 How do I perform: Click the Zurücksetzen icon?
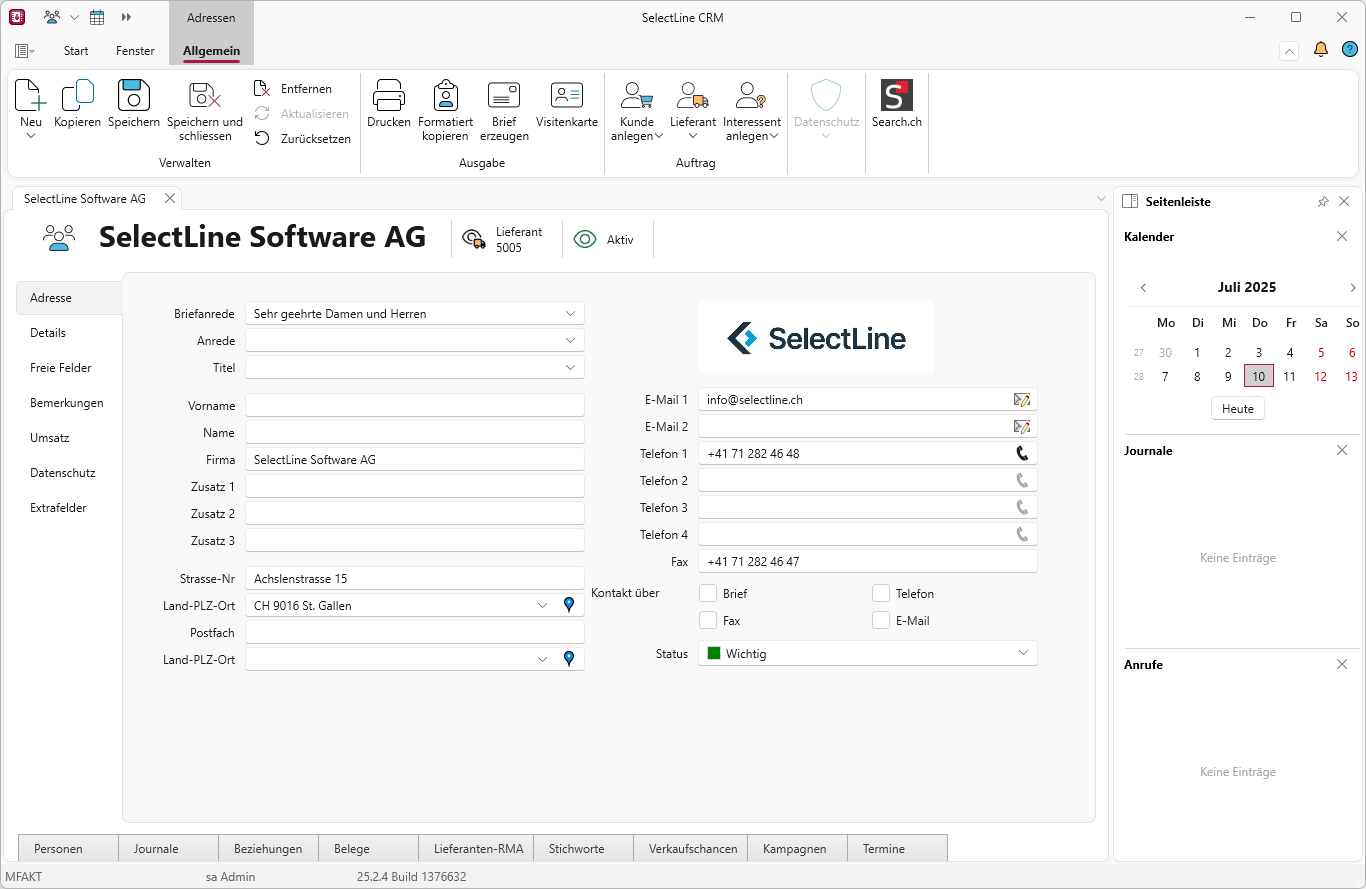click(262, 138)
